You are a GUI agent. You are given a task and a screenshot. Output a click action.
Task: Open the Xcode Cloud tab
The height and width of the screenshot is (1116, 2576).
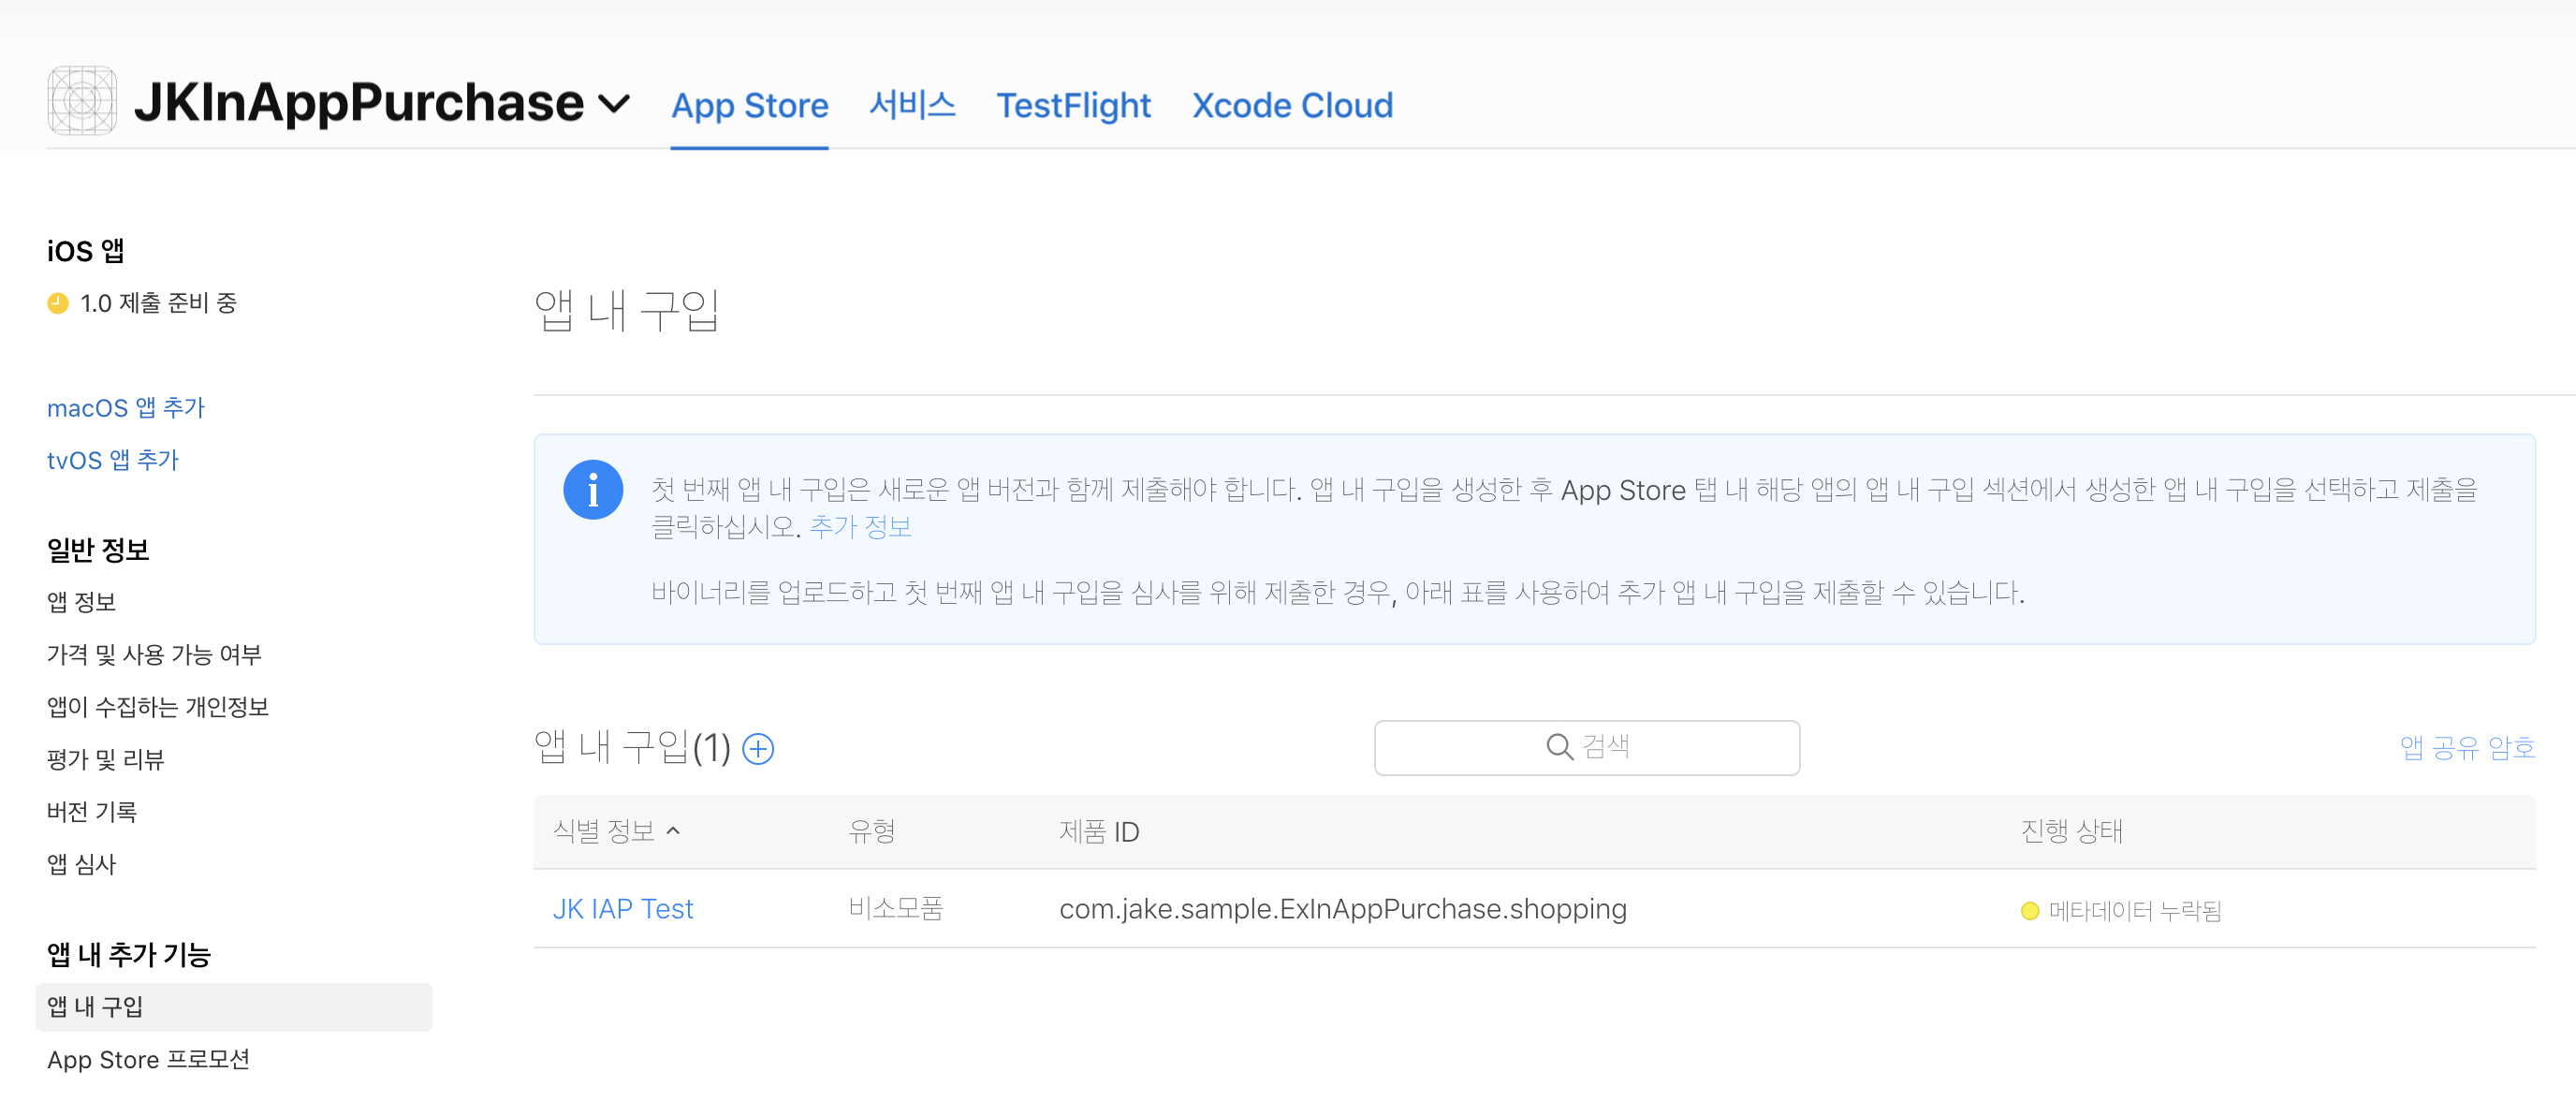pos(1292,105)
